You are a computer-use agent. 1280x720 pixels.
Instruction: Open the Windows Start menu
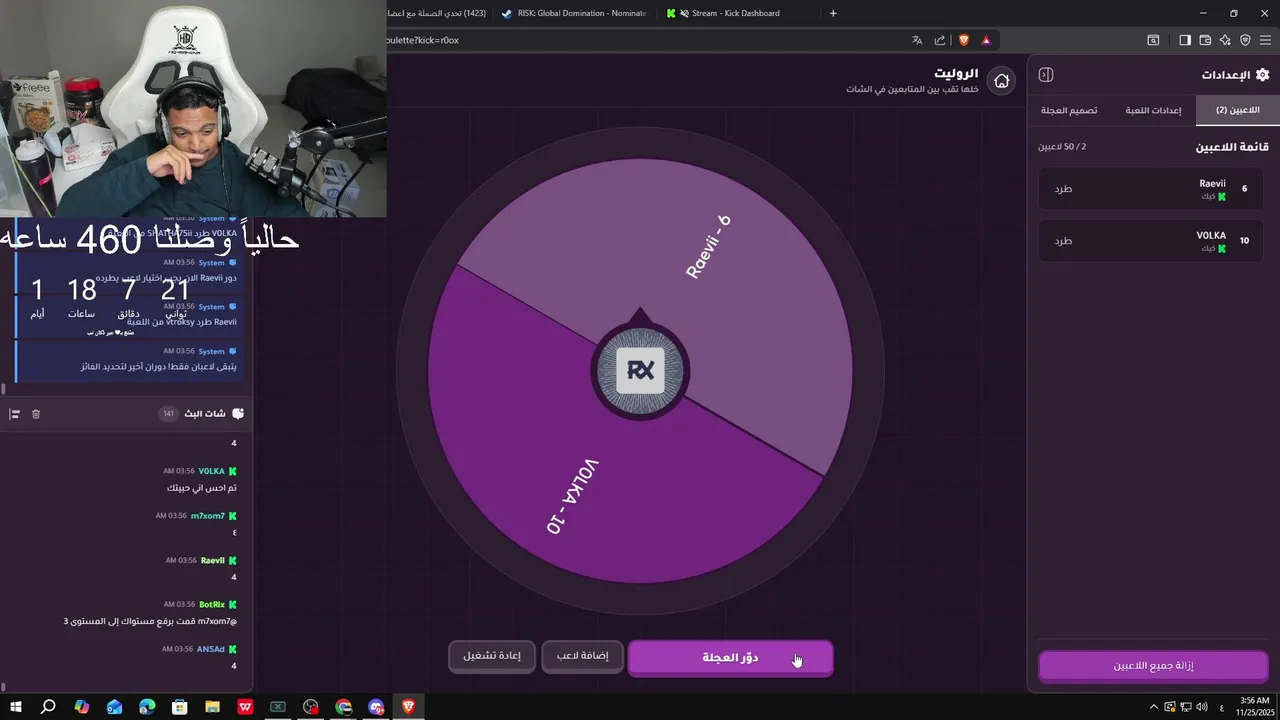(x=16, y=707)
